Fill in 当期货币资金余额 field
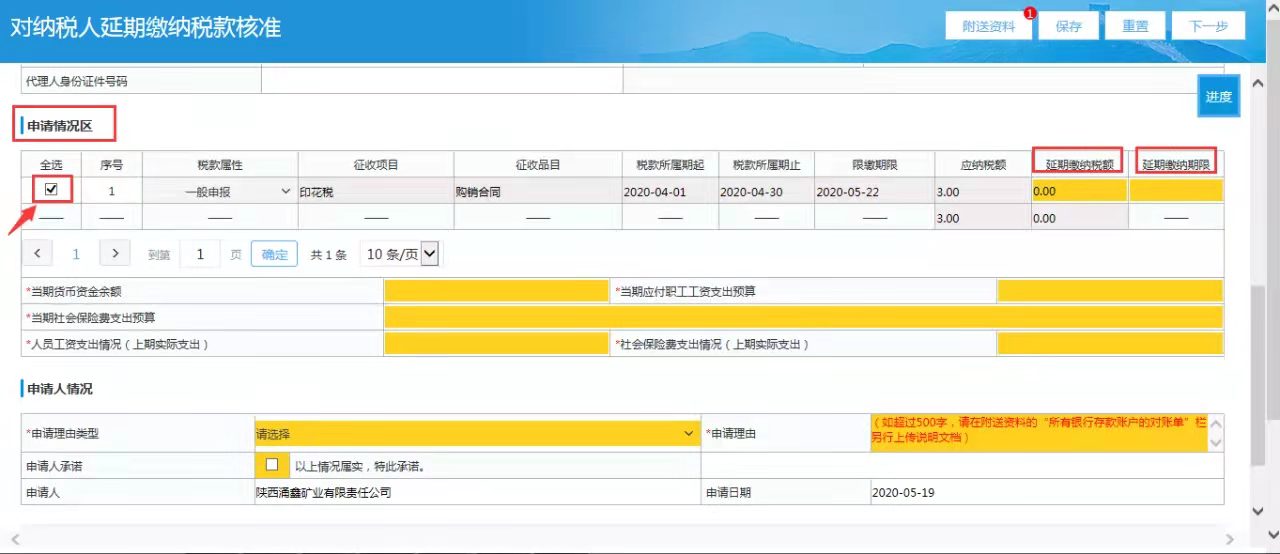 498,291
